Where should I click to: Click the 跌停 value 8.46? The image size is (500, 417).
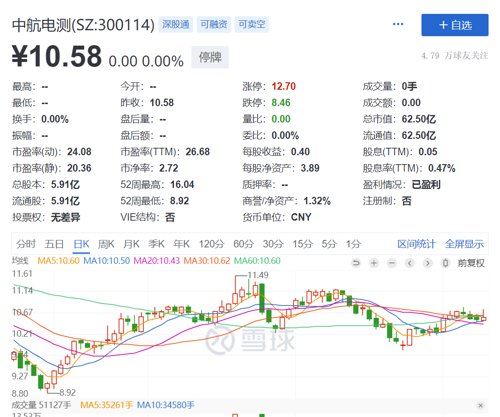281,103
